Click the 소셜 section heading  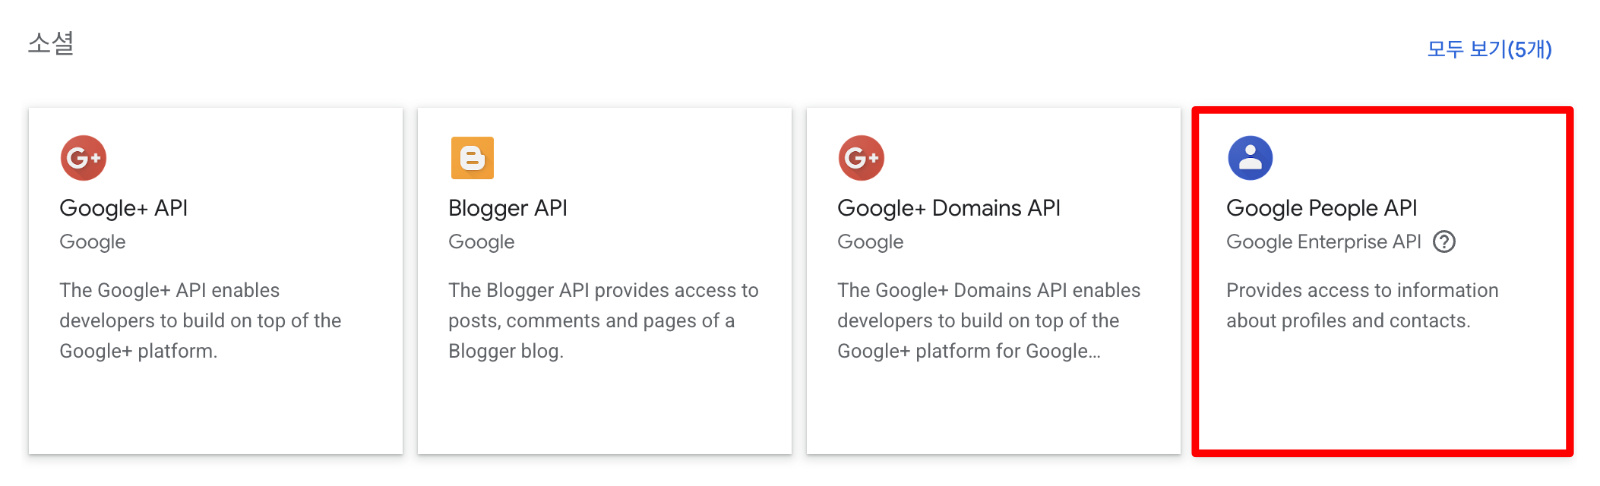click(51, 43)
